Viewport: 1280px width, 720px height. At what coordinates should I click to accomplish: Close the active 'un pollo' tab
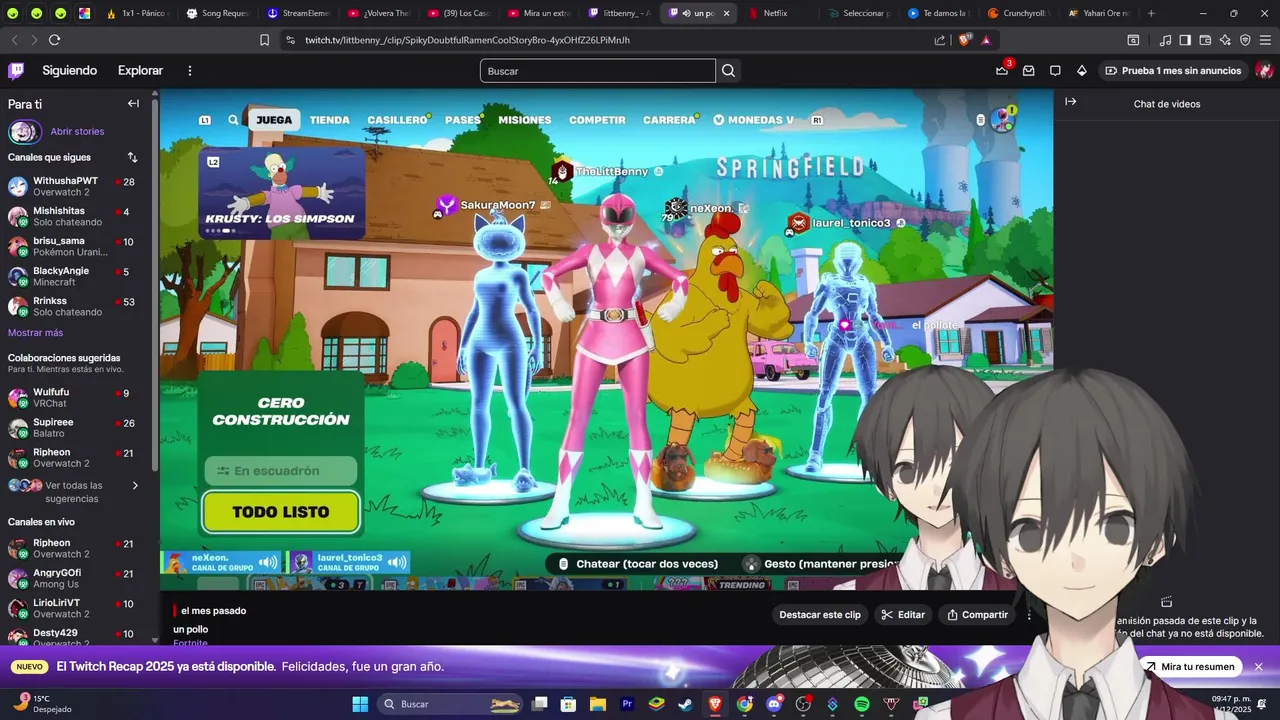726,13
